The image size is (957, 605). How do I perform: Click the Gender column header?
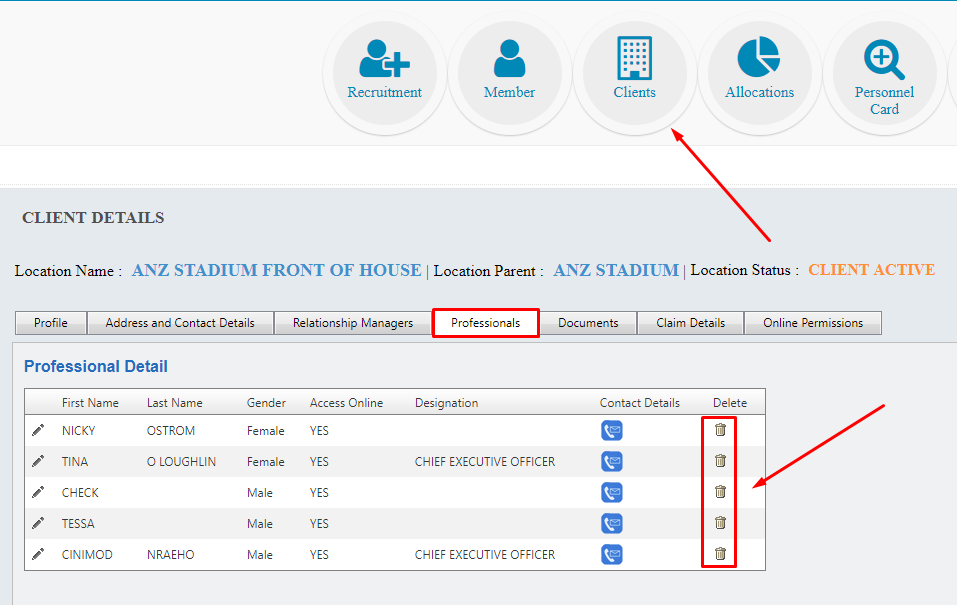[x=266, y=403]
